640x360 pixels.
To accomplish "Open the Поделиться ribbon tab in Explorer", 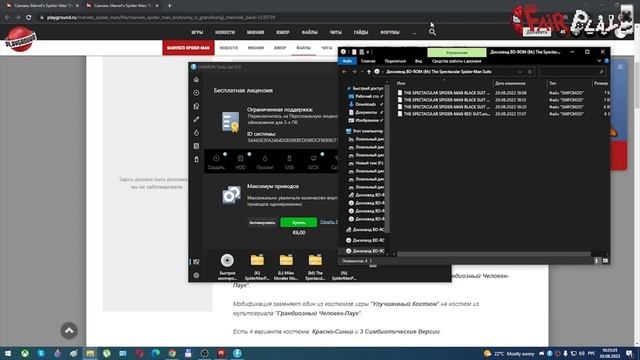I will (395, 61).
